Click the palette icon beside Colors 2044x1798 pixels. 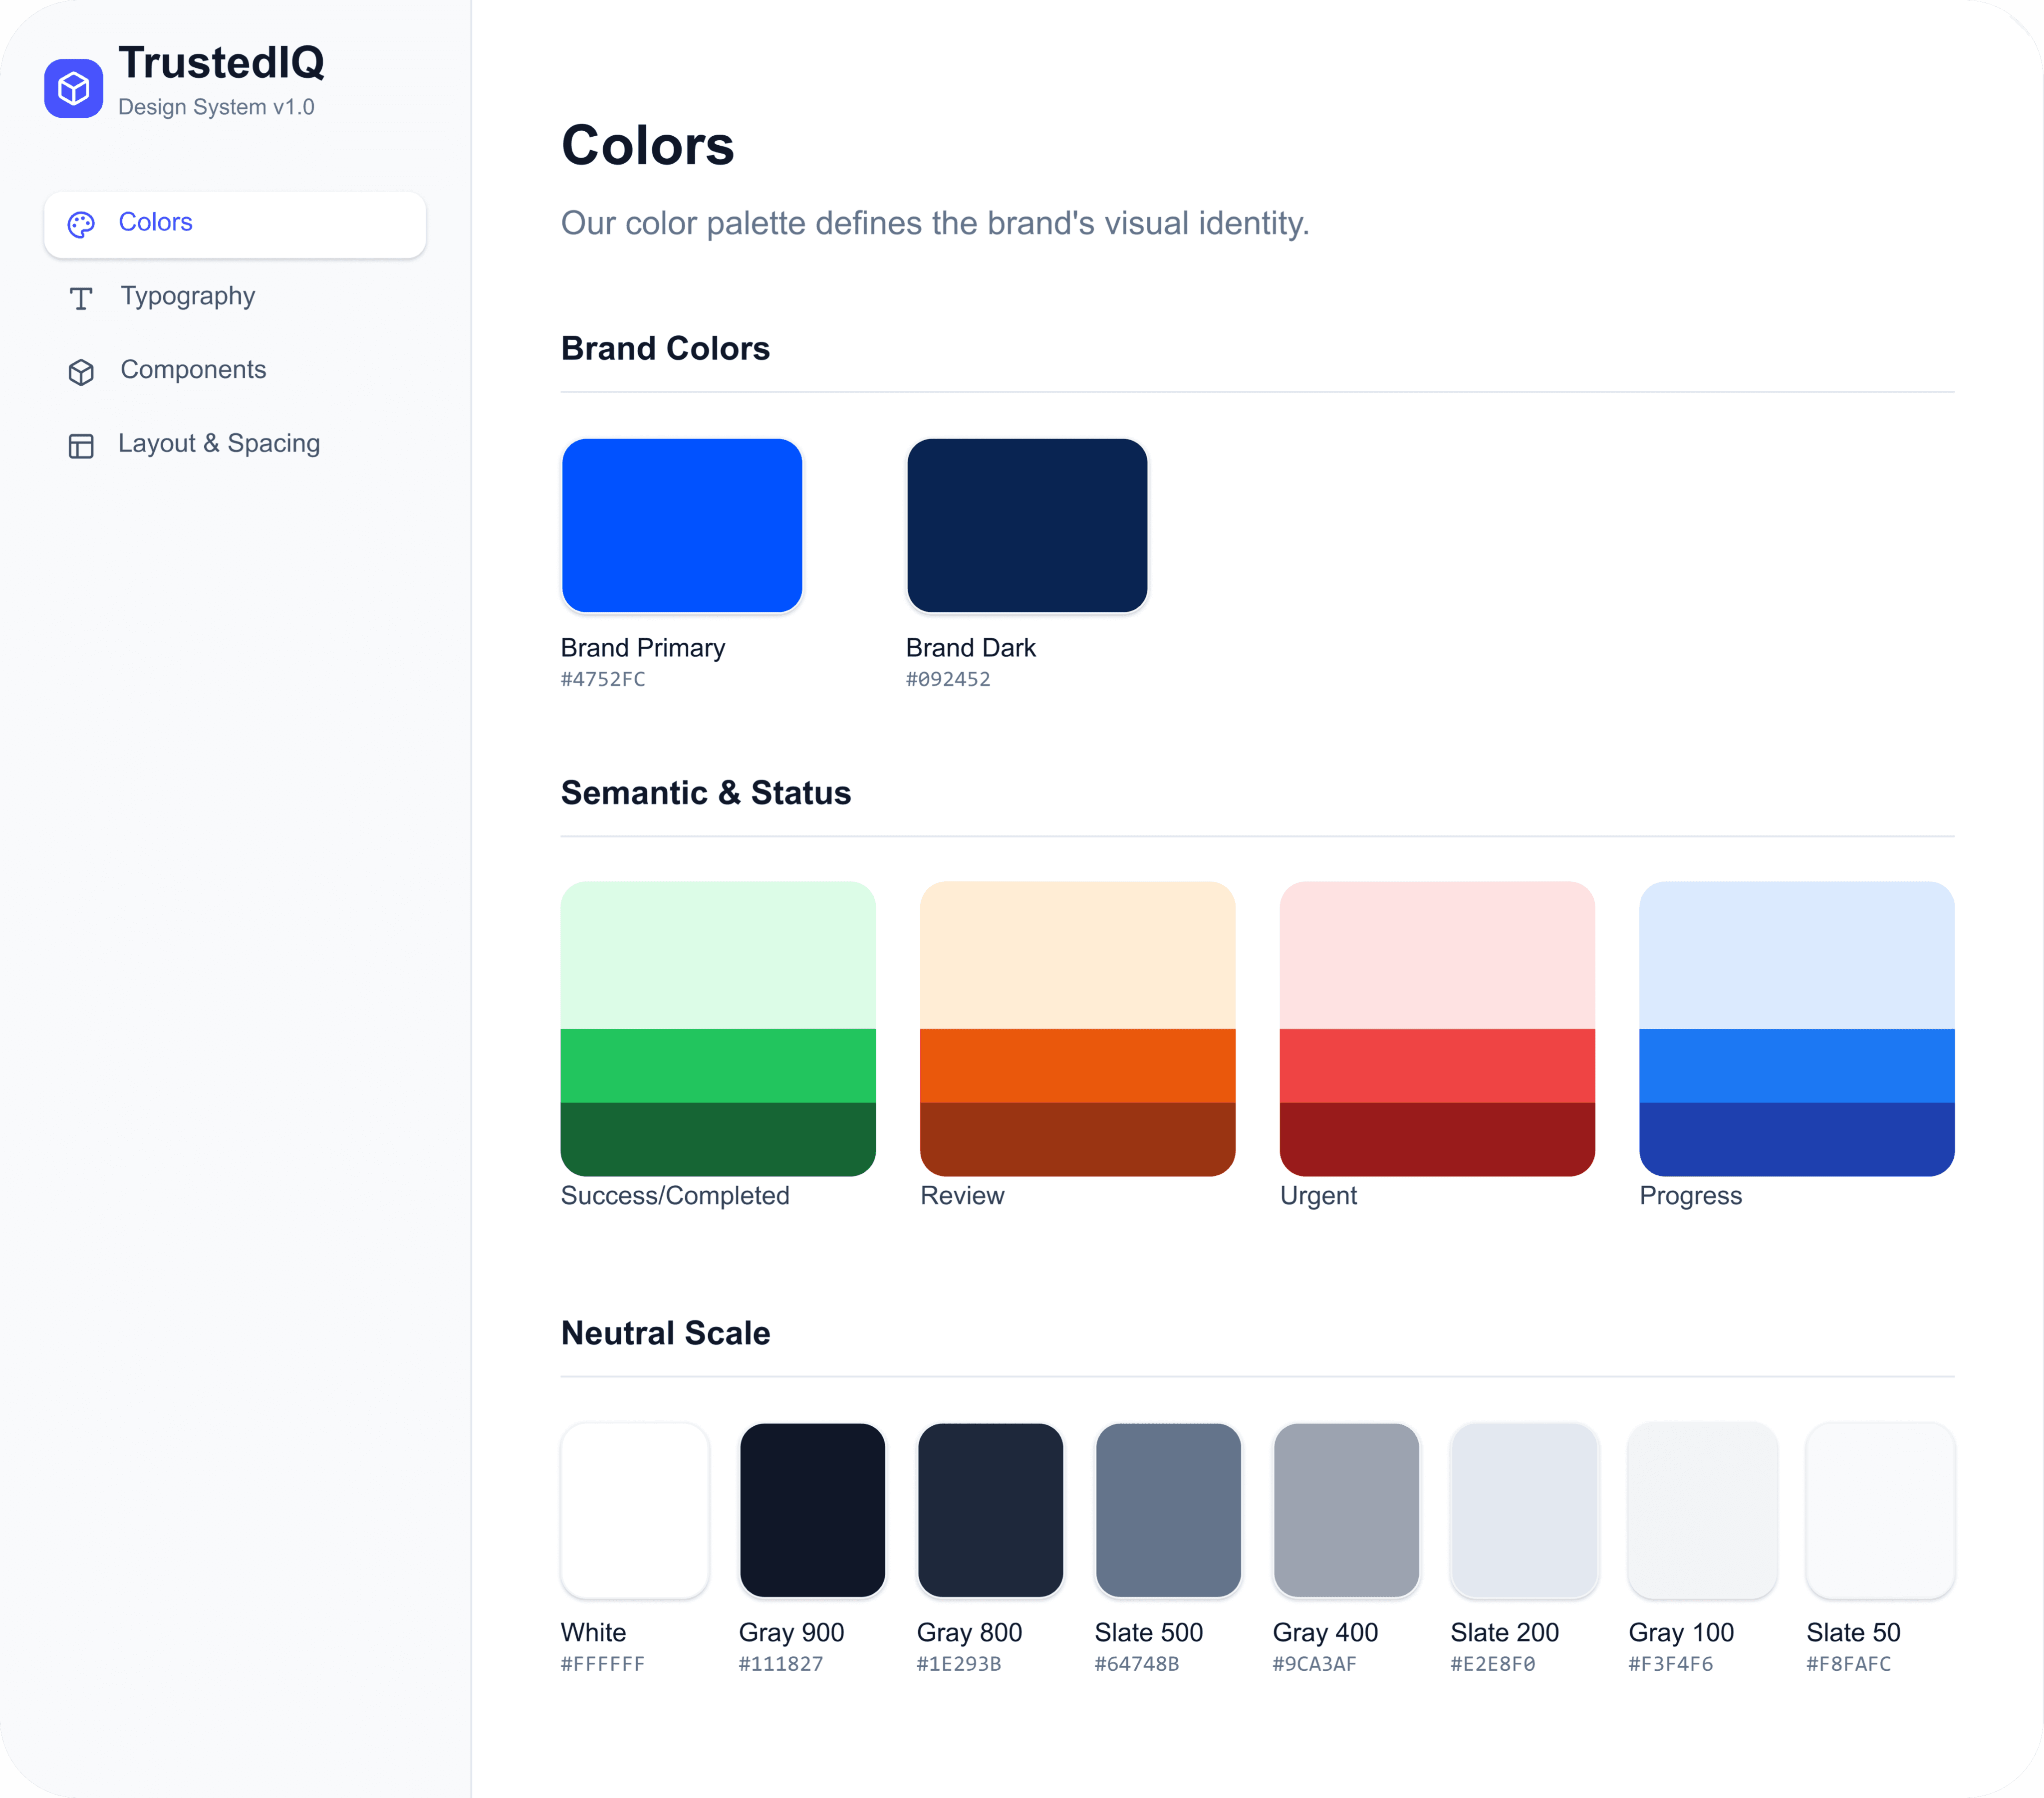click(81, 224)
